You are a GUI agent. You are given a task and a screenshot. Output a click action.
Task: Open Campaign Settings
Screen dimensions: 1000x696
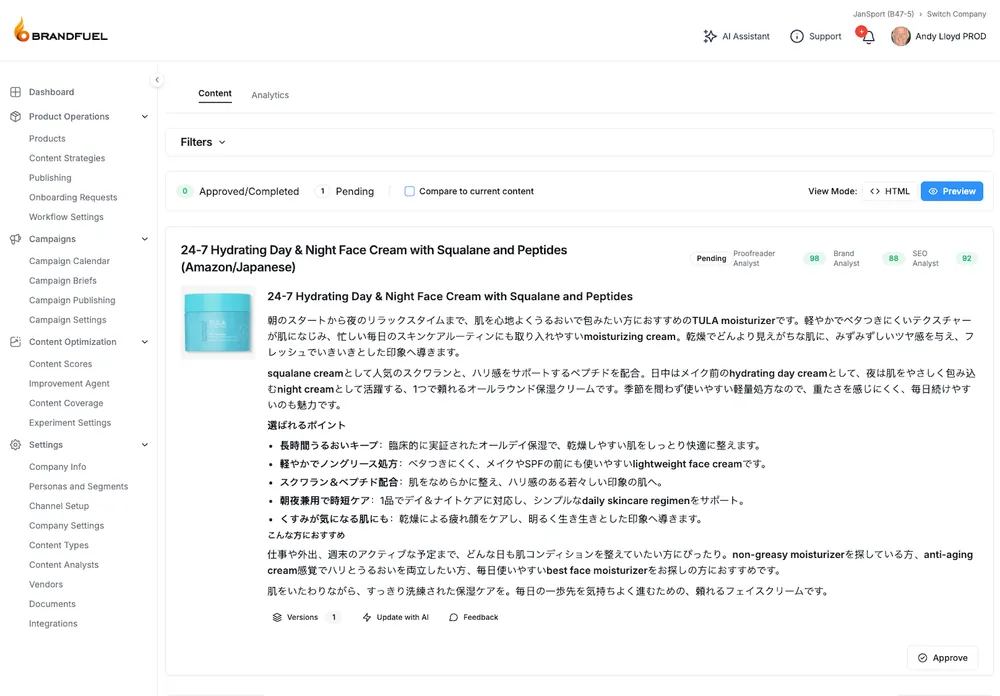click(x=68, y=320)
